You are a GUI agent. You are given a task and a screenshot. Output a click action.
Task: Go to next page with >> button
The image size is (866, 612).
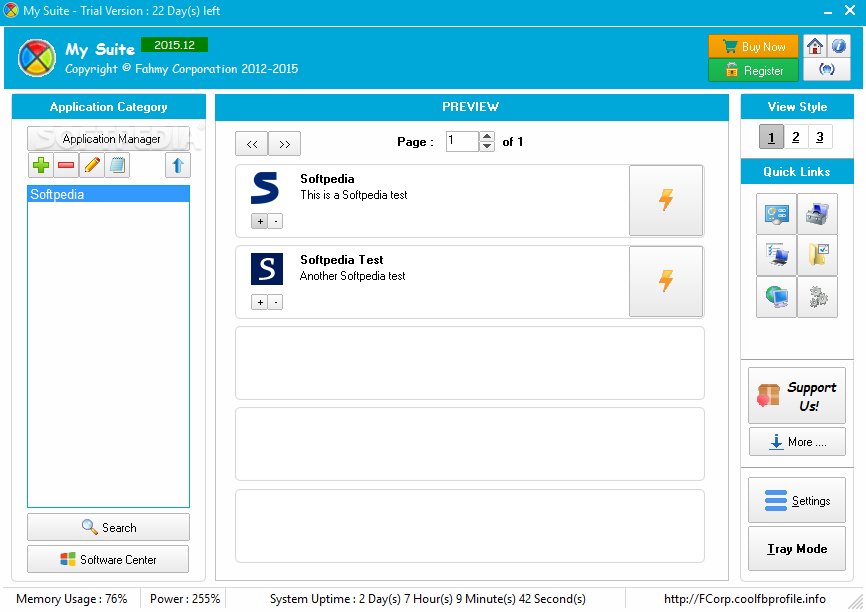point(284,144)
